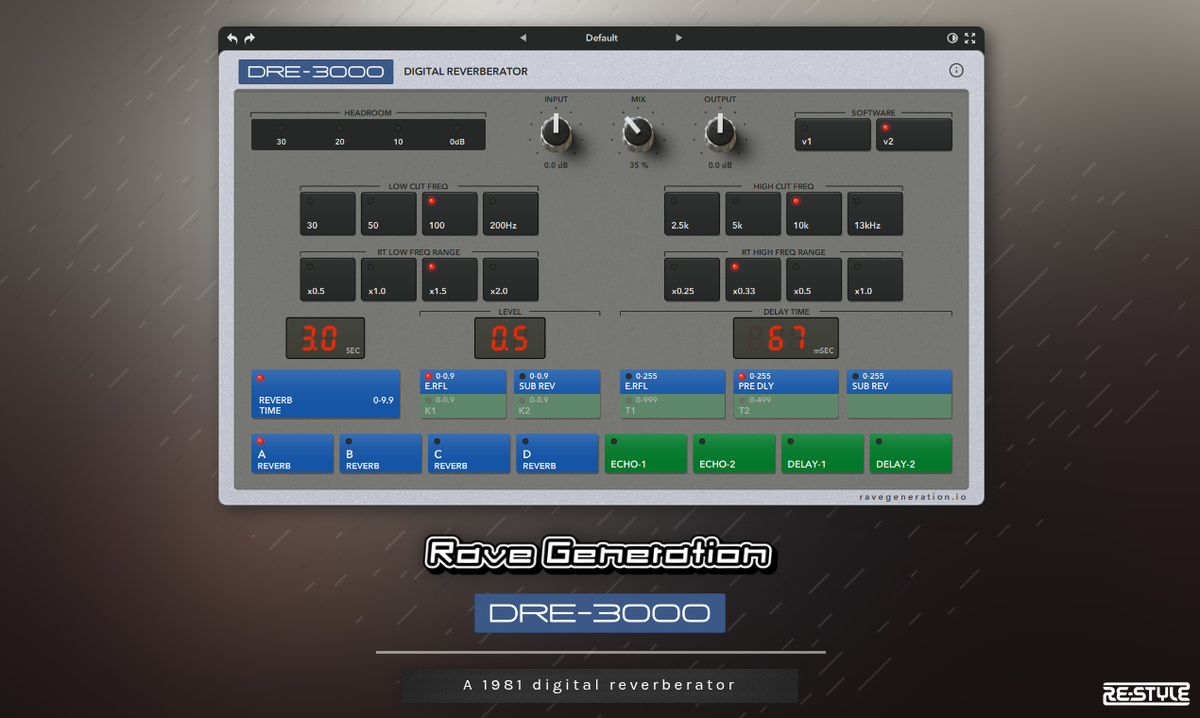Click the fullscreen expand icon

[x=970, y=38]
